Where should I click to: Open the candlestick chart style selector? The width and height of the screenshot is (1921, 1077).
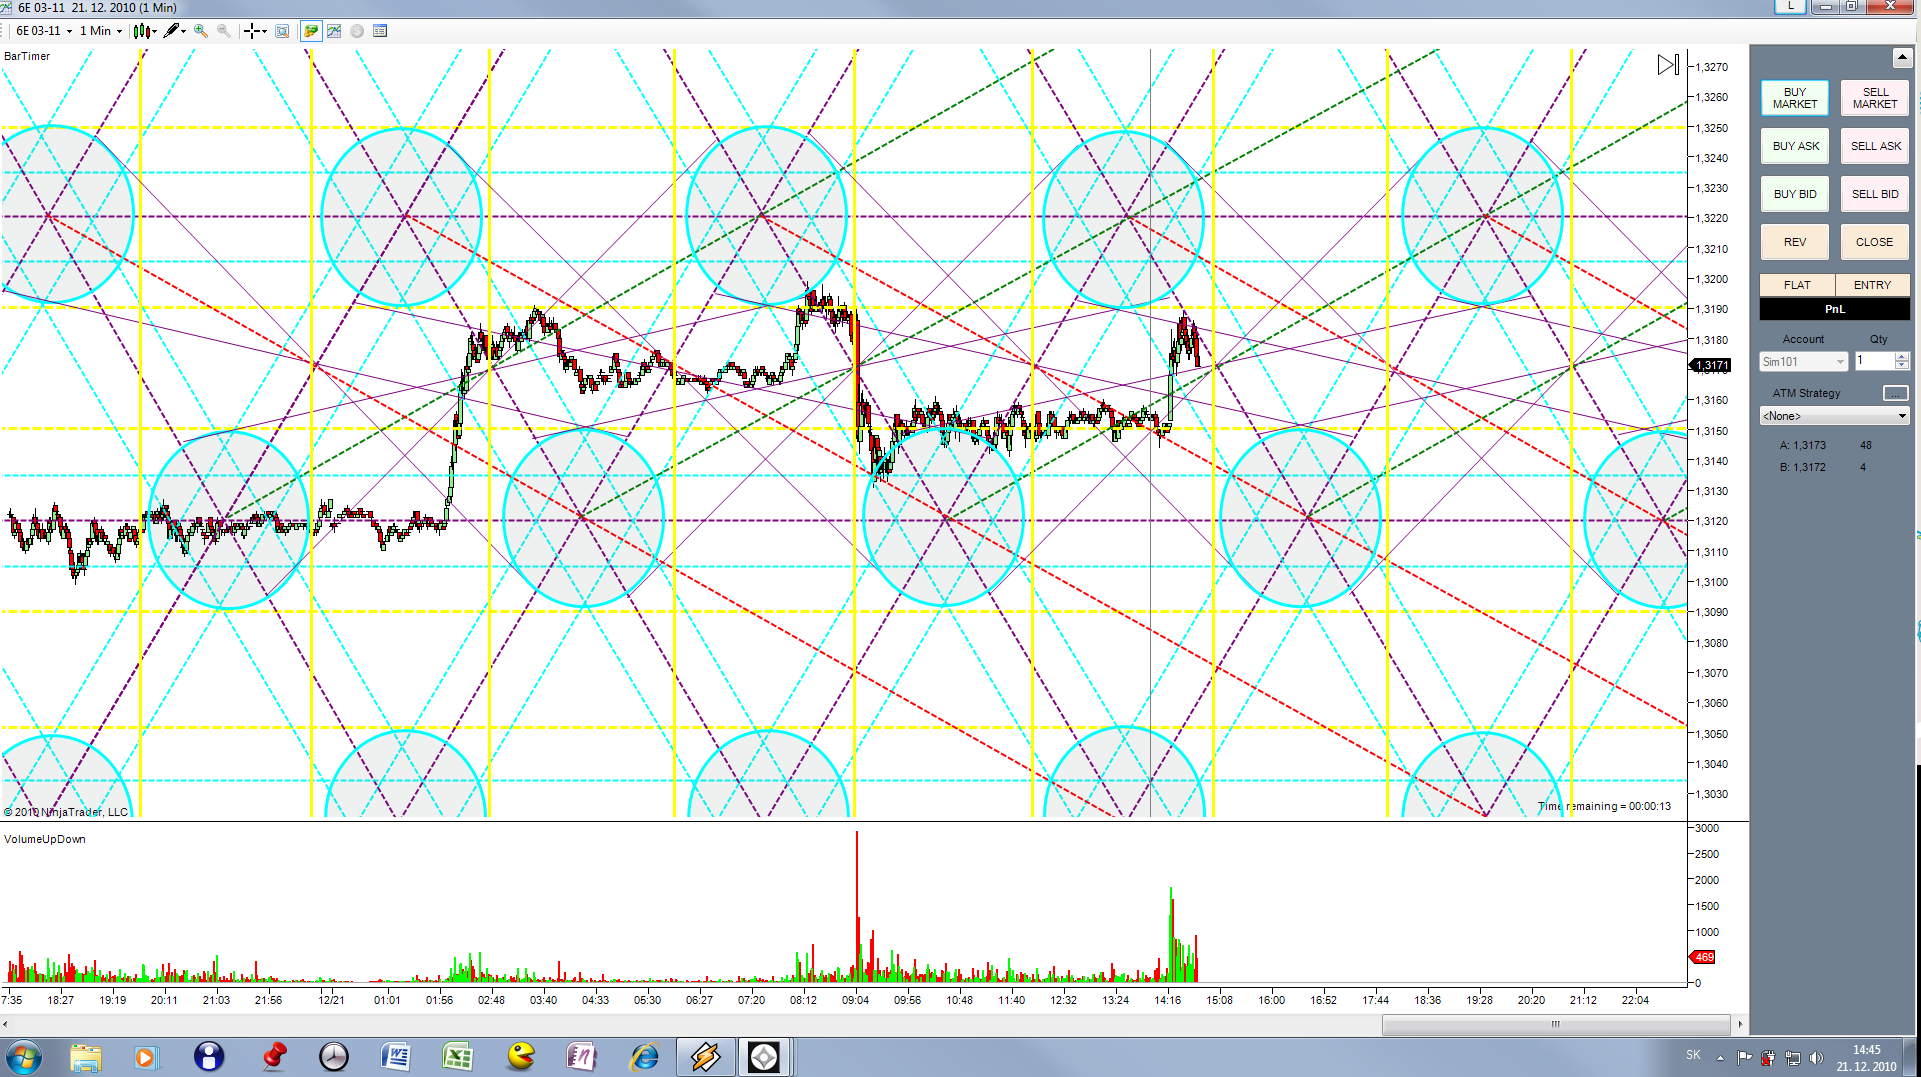(x=145, y=31)
